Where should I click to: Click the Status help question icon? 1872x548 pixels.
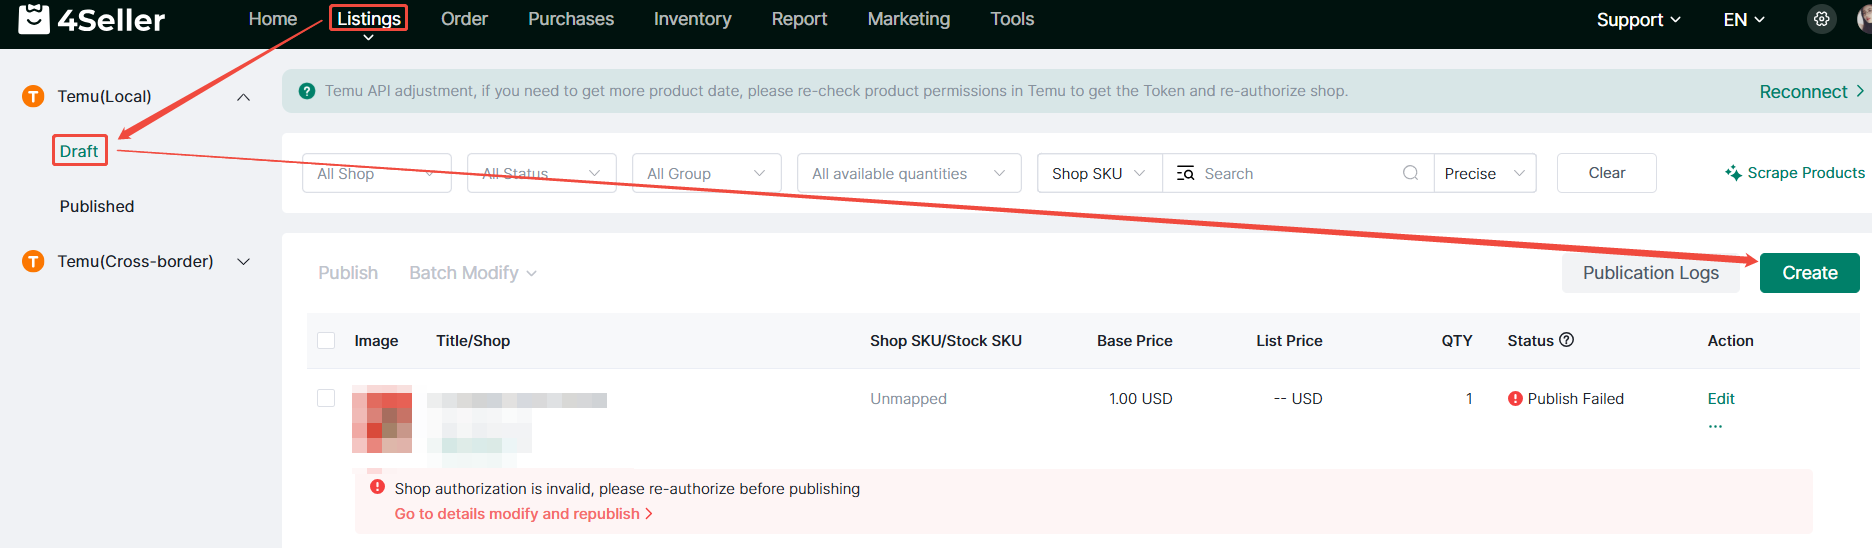1567,340
